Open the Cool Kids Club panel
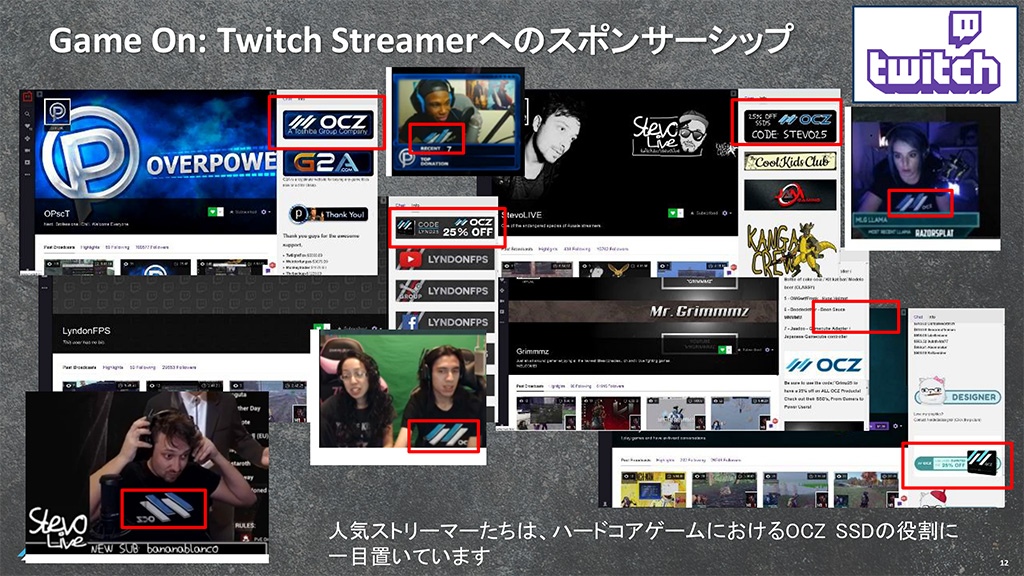The width and height of the screenshot is (1024, 576). [790, 161]
